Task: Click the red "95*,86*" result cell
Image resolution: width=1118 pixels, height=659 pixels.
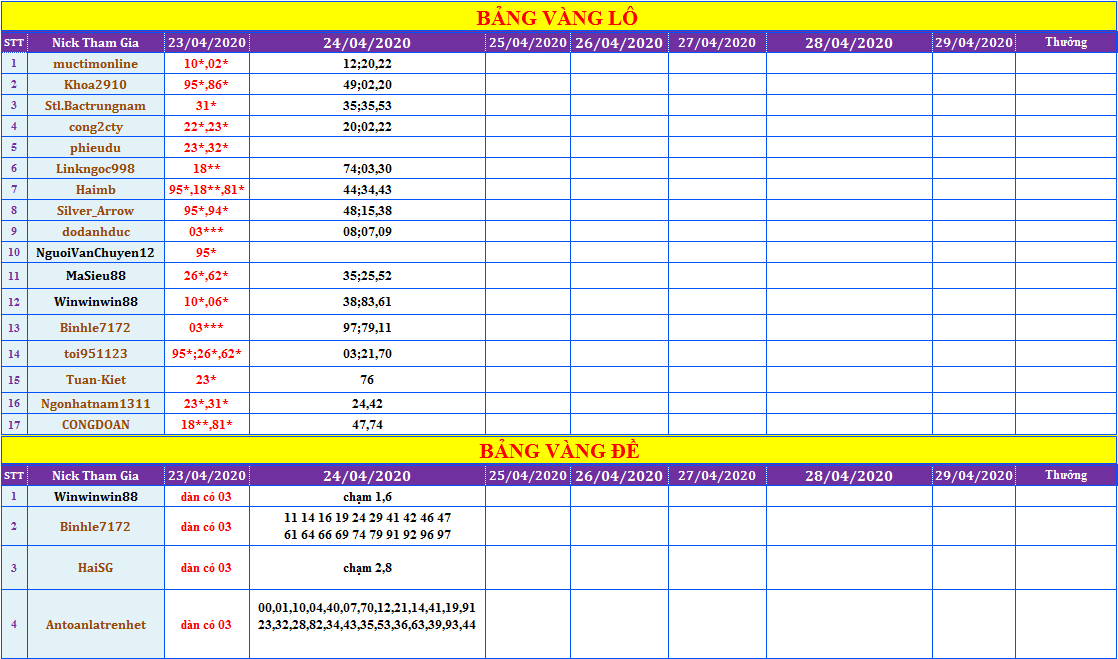Action: click(207, 85)
